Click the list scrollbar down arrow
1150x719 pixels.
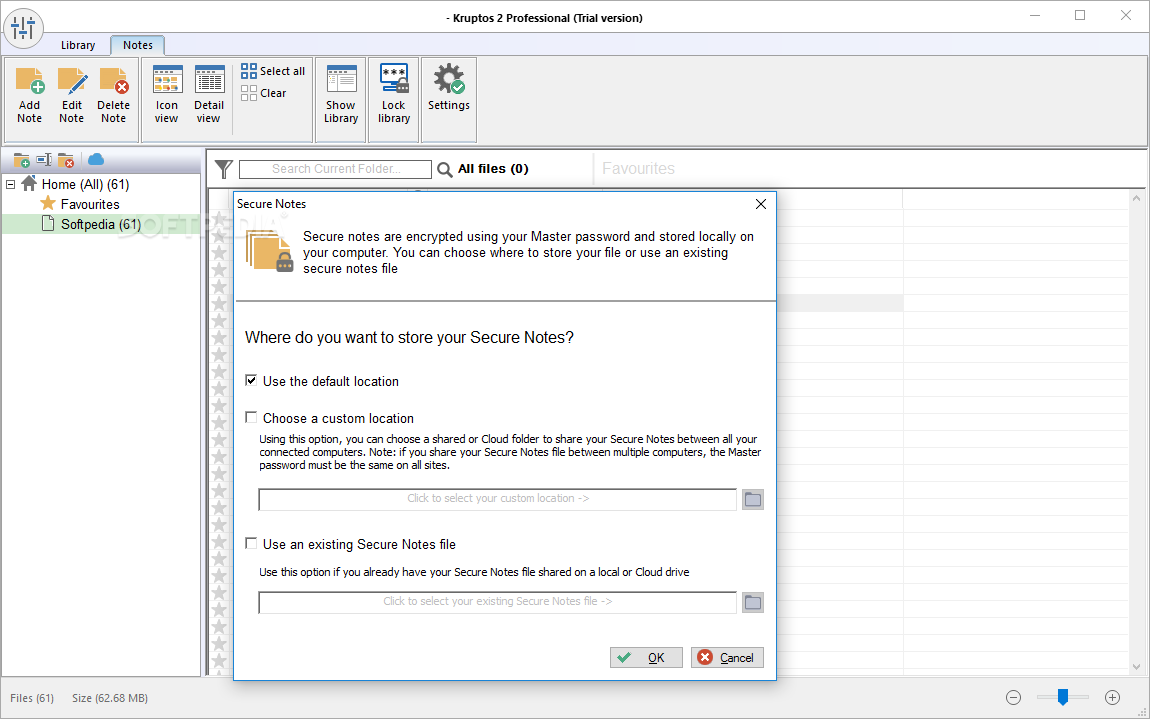coord(1137,666)
